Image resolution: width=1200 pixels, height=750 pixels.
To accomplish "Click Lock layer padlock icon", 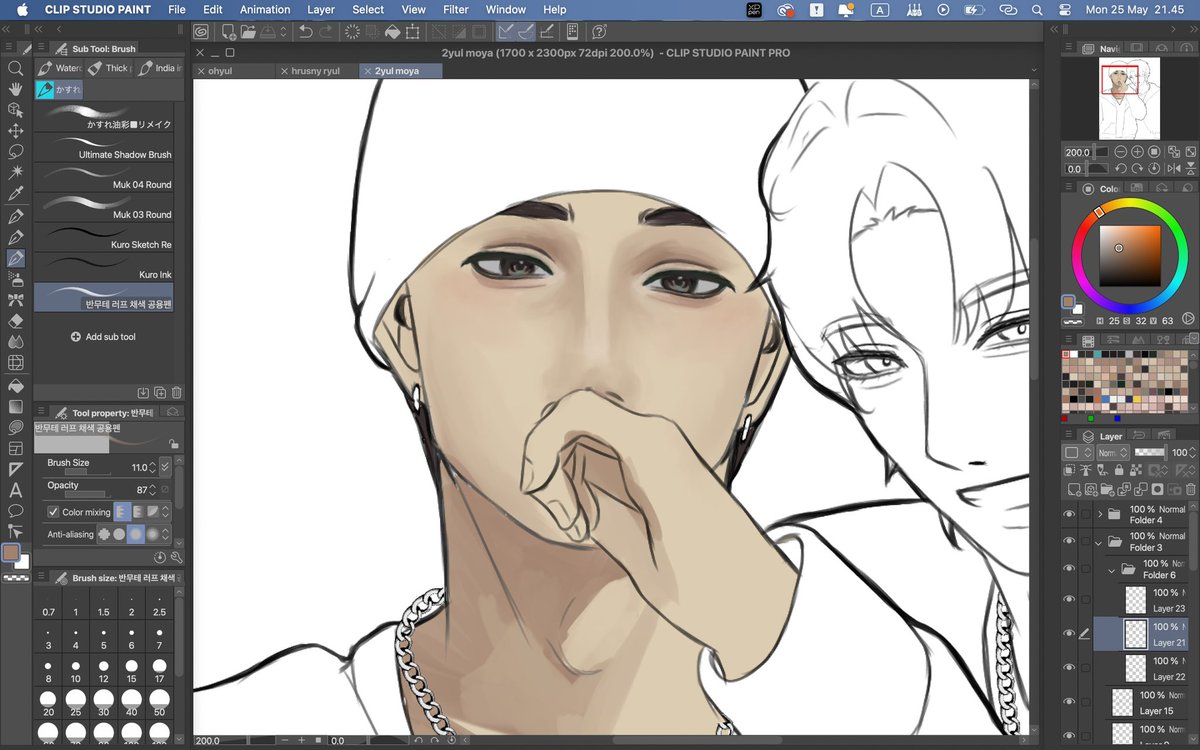I will [1120, 471].
